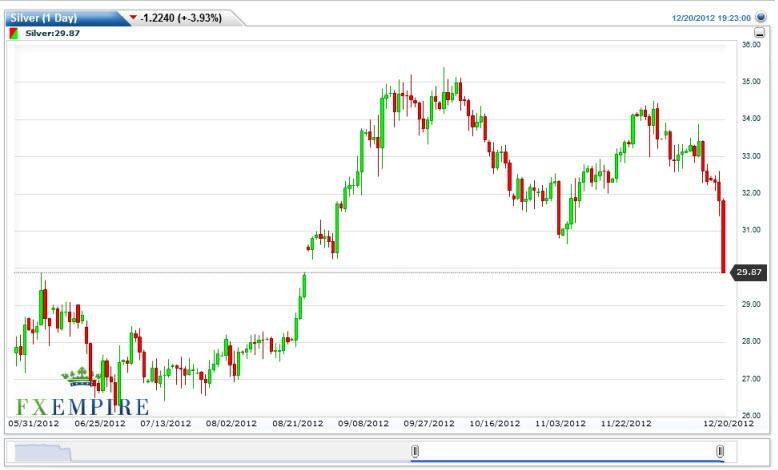Click the 09/27/2012 date label on x-axis
This screenshot has height=470, width=778.
(430, 423)
